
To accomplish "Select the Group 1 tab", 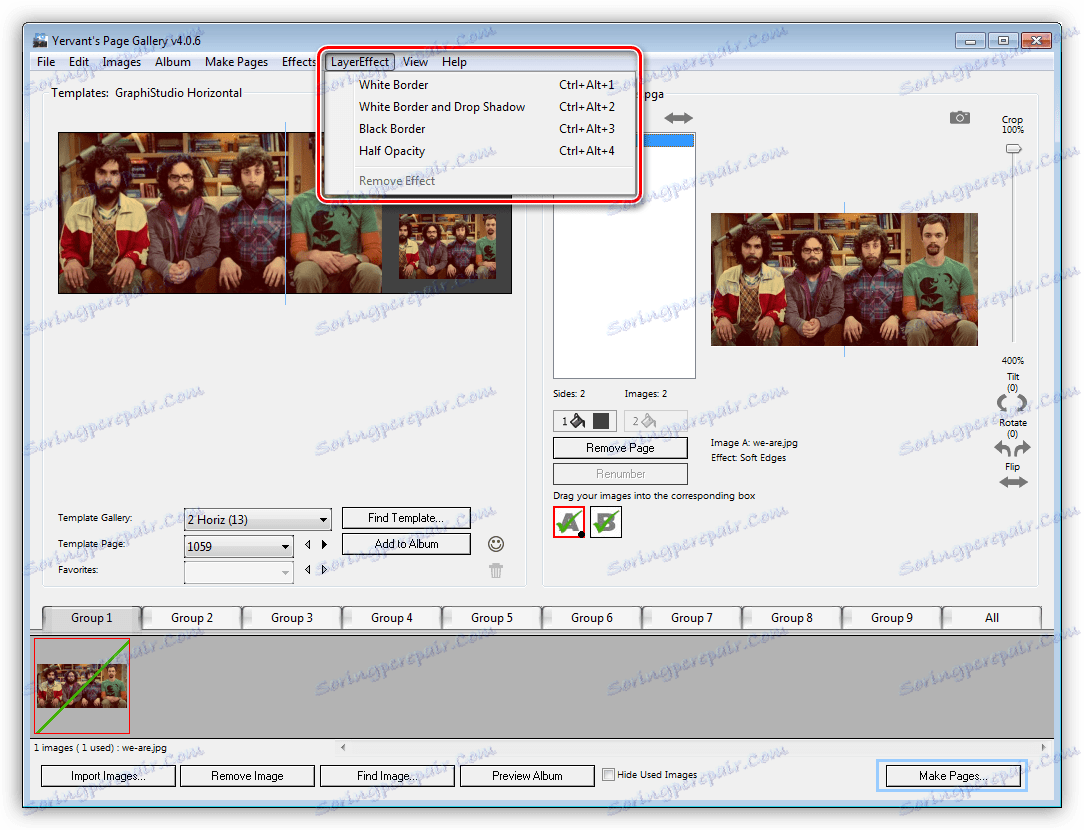I will pyautogui.click(x=91, y=618).
